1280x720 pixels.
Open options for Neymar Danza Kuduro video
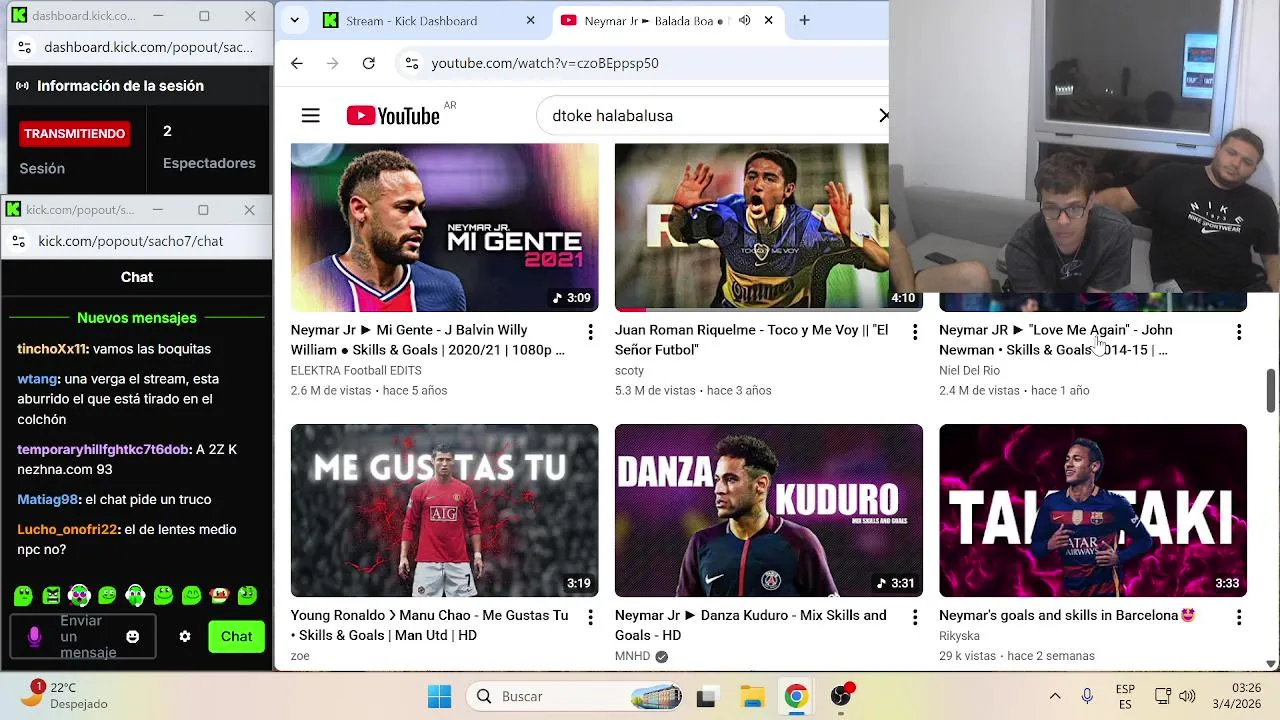click(x=914, y=618)
